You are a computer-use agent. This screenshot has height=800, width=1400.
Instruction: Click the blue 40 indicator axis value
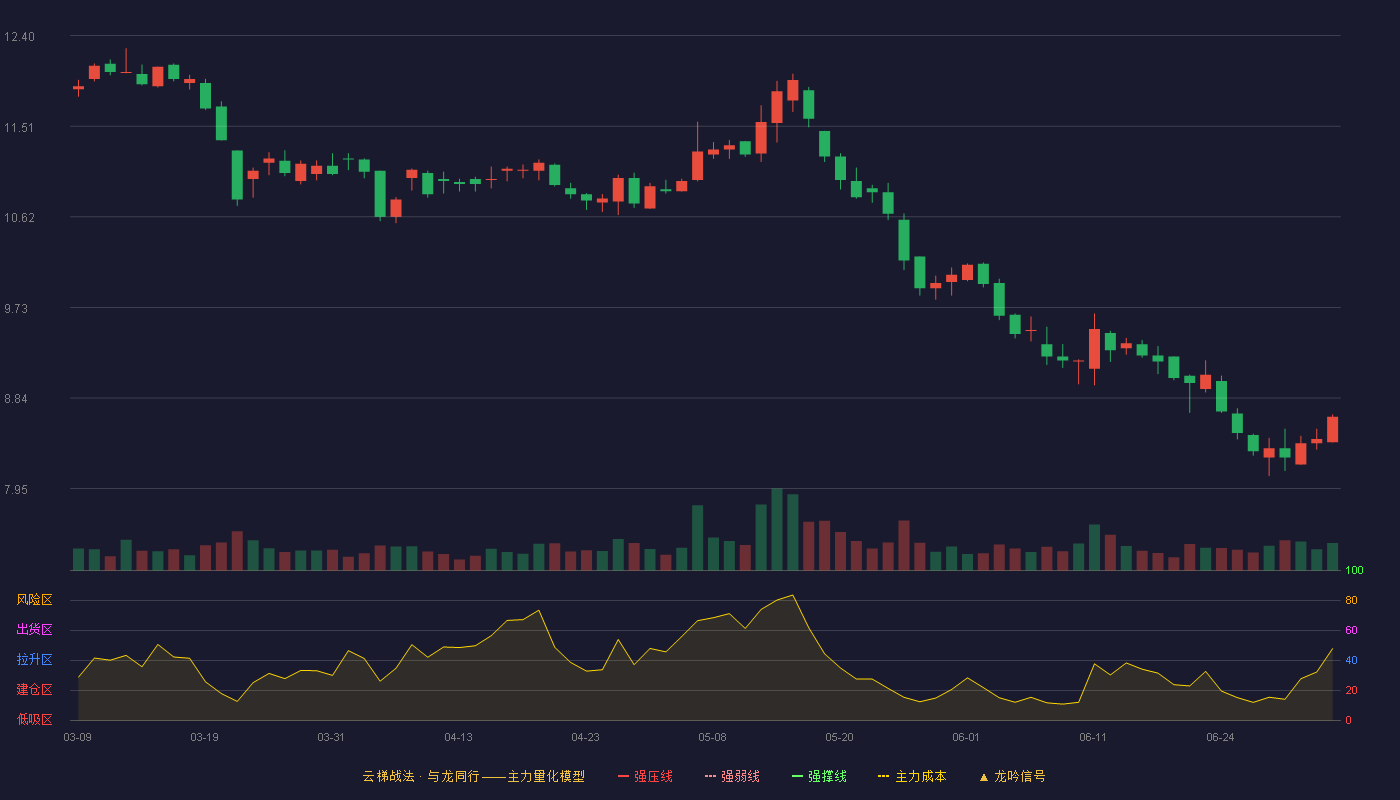1351,660
